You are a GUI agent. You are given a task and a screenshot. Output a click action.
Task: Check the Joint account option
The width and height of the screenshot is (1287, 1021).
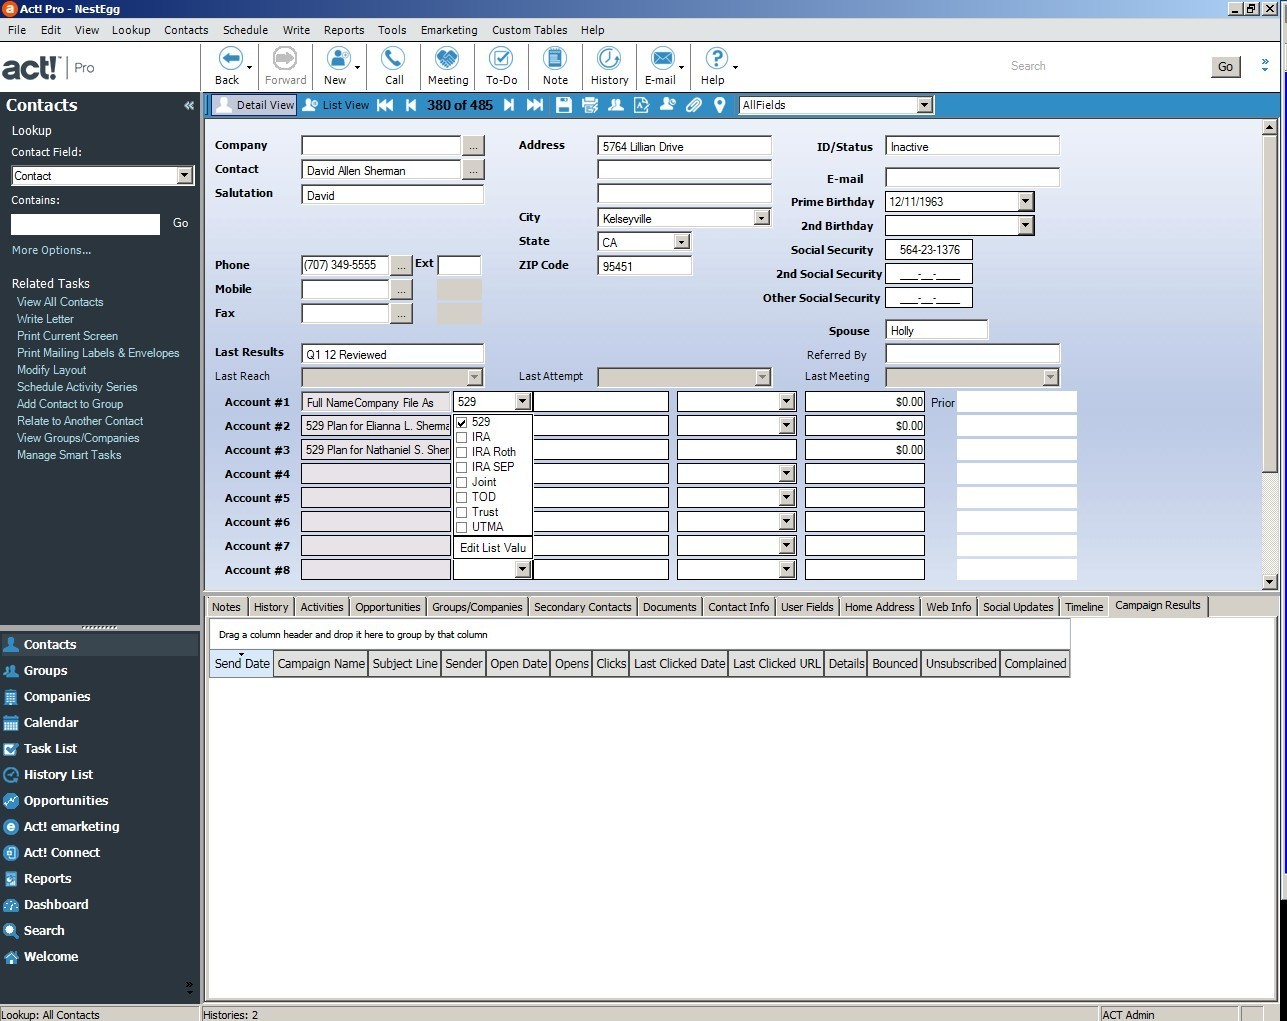(462, 482)
